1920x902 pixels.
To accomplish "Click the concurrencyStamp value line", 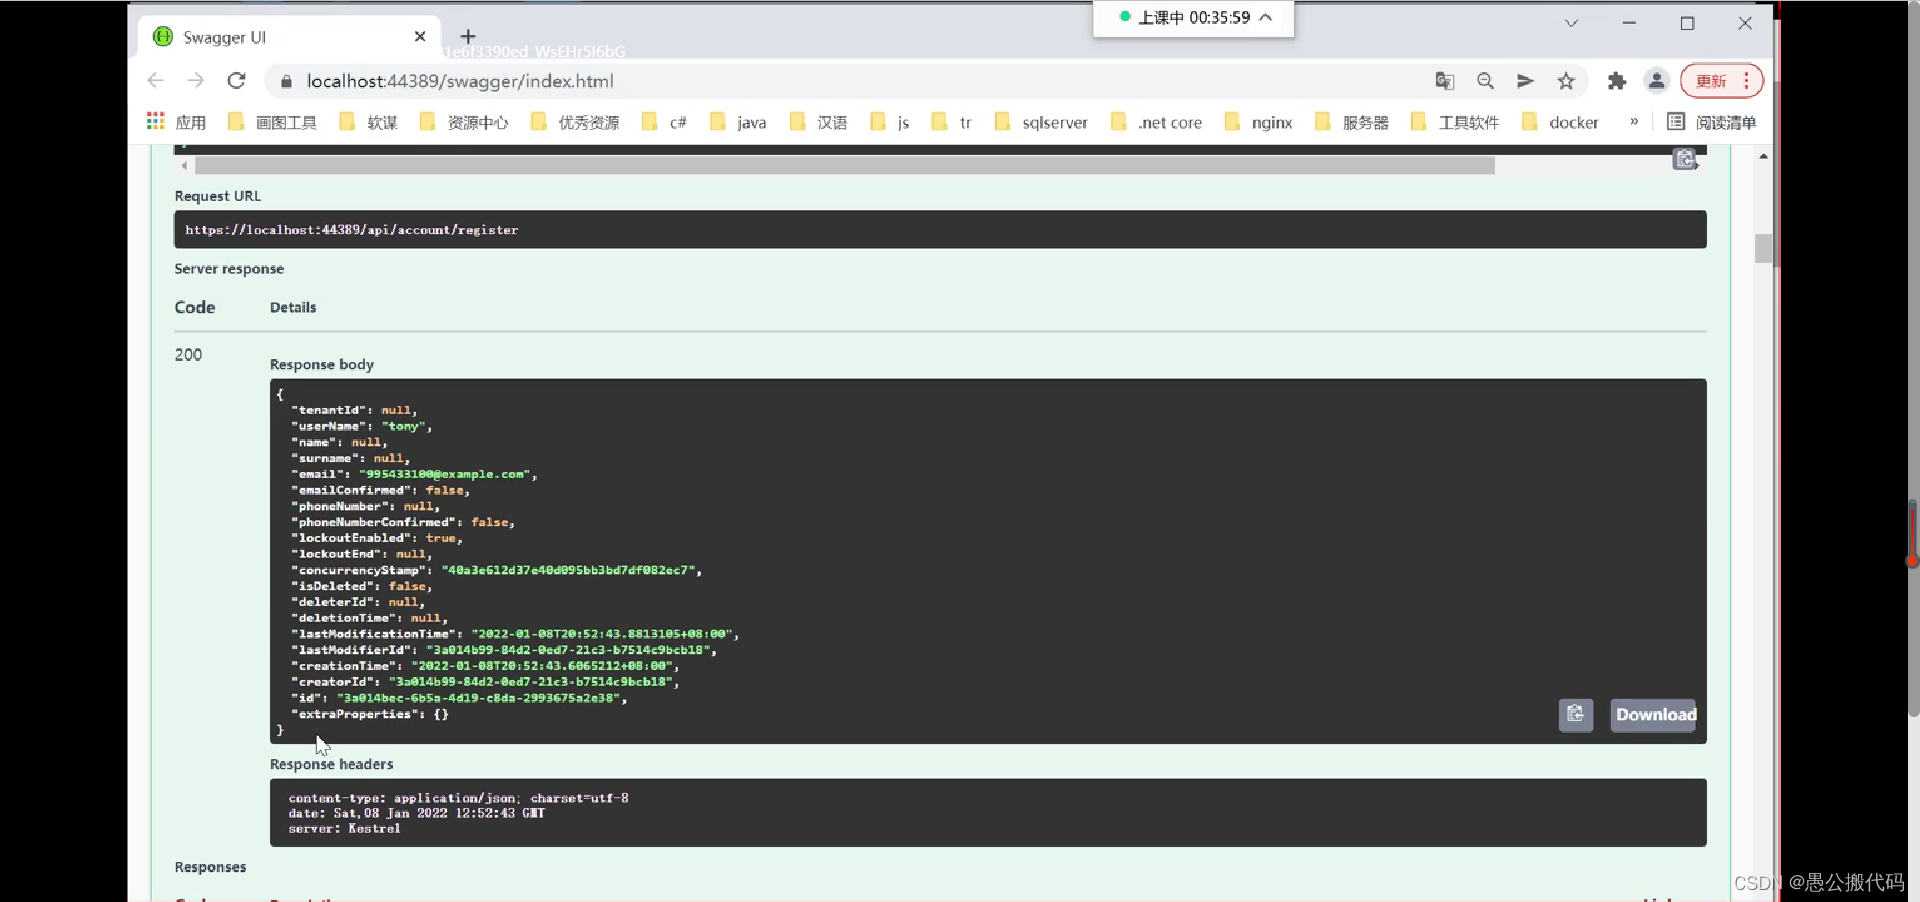I will pos(496,570).
